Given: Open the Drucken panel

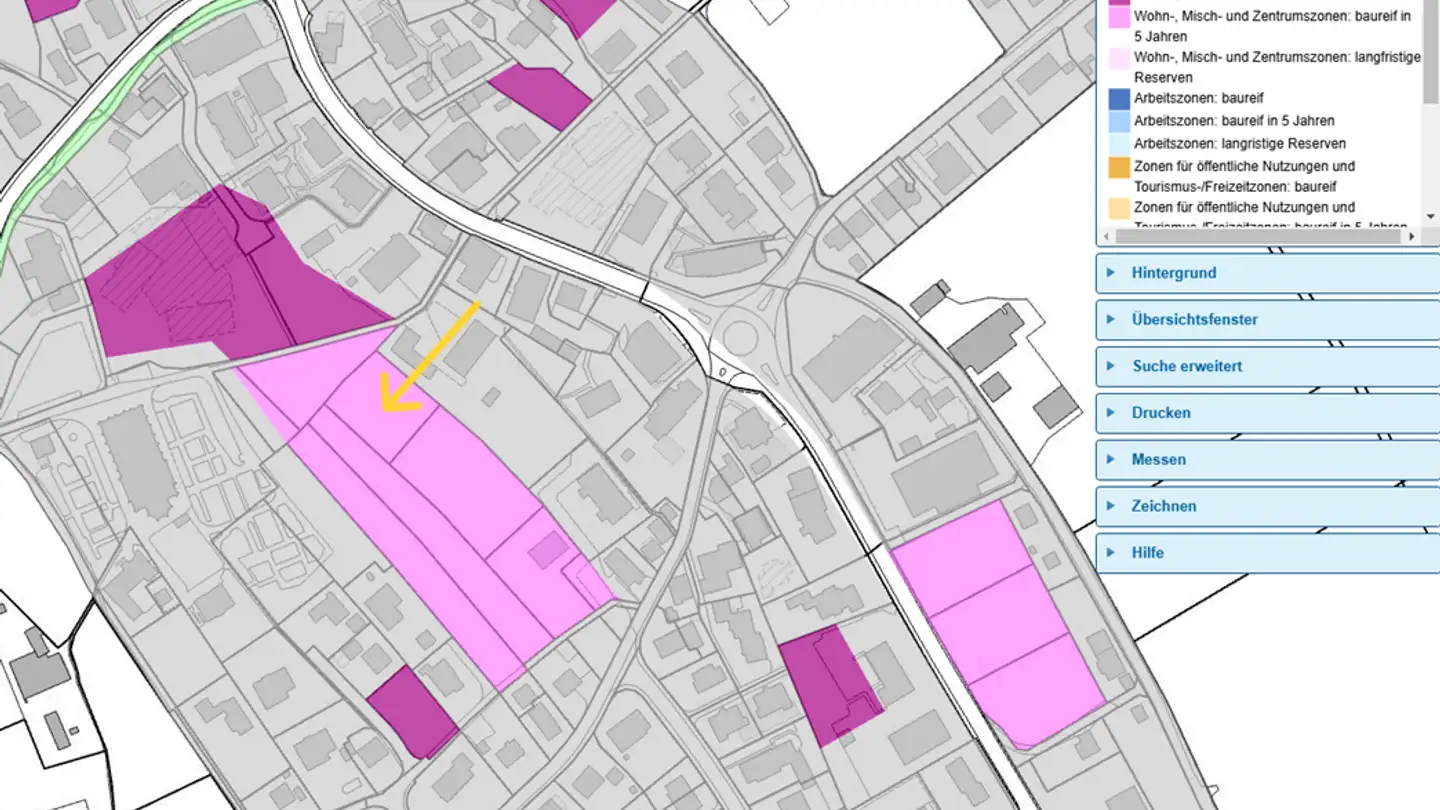Looking at the screenshot, I should [x=1160, y=413].
